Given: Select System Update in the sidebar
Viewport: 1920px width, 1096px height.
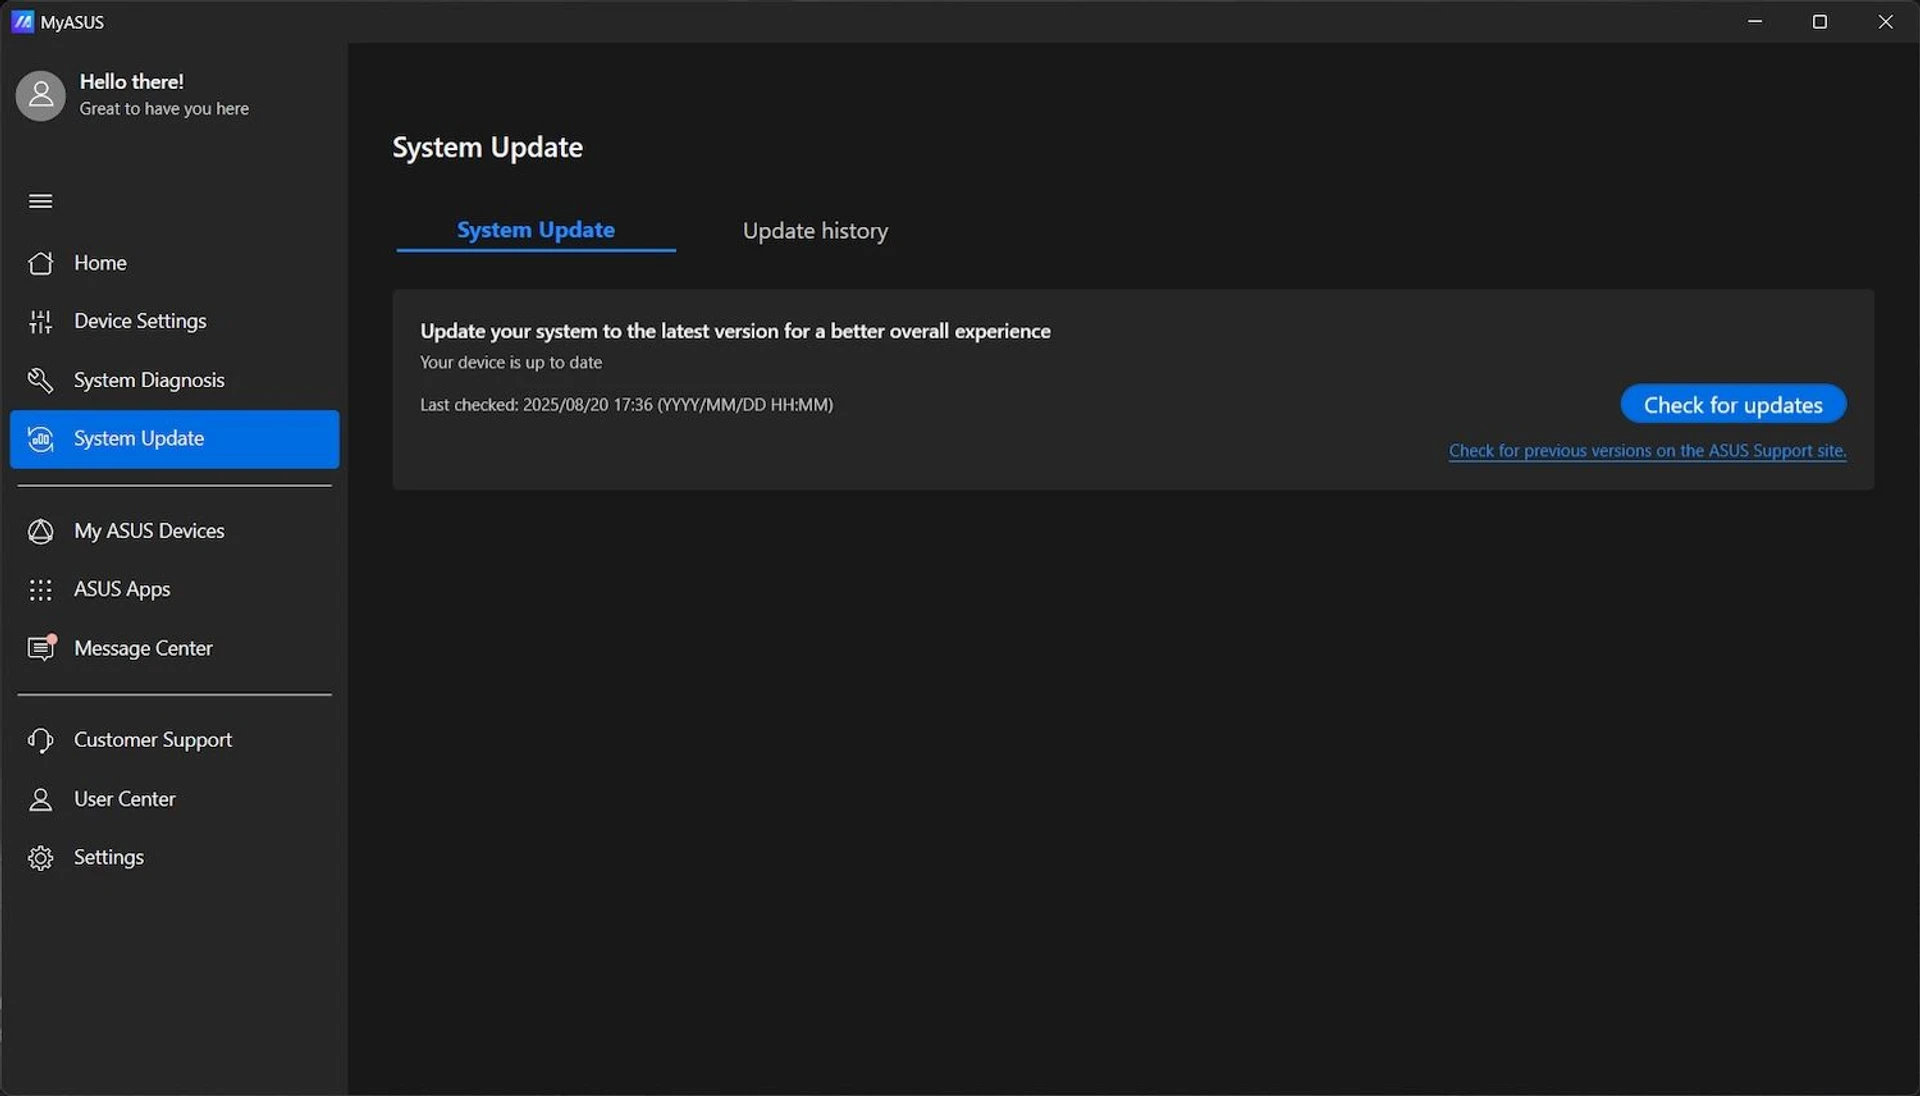Looking at the screenshot, I should (174, 439).
